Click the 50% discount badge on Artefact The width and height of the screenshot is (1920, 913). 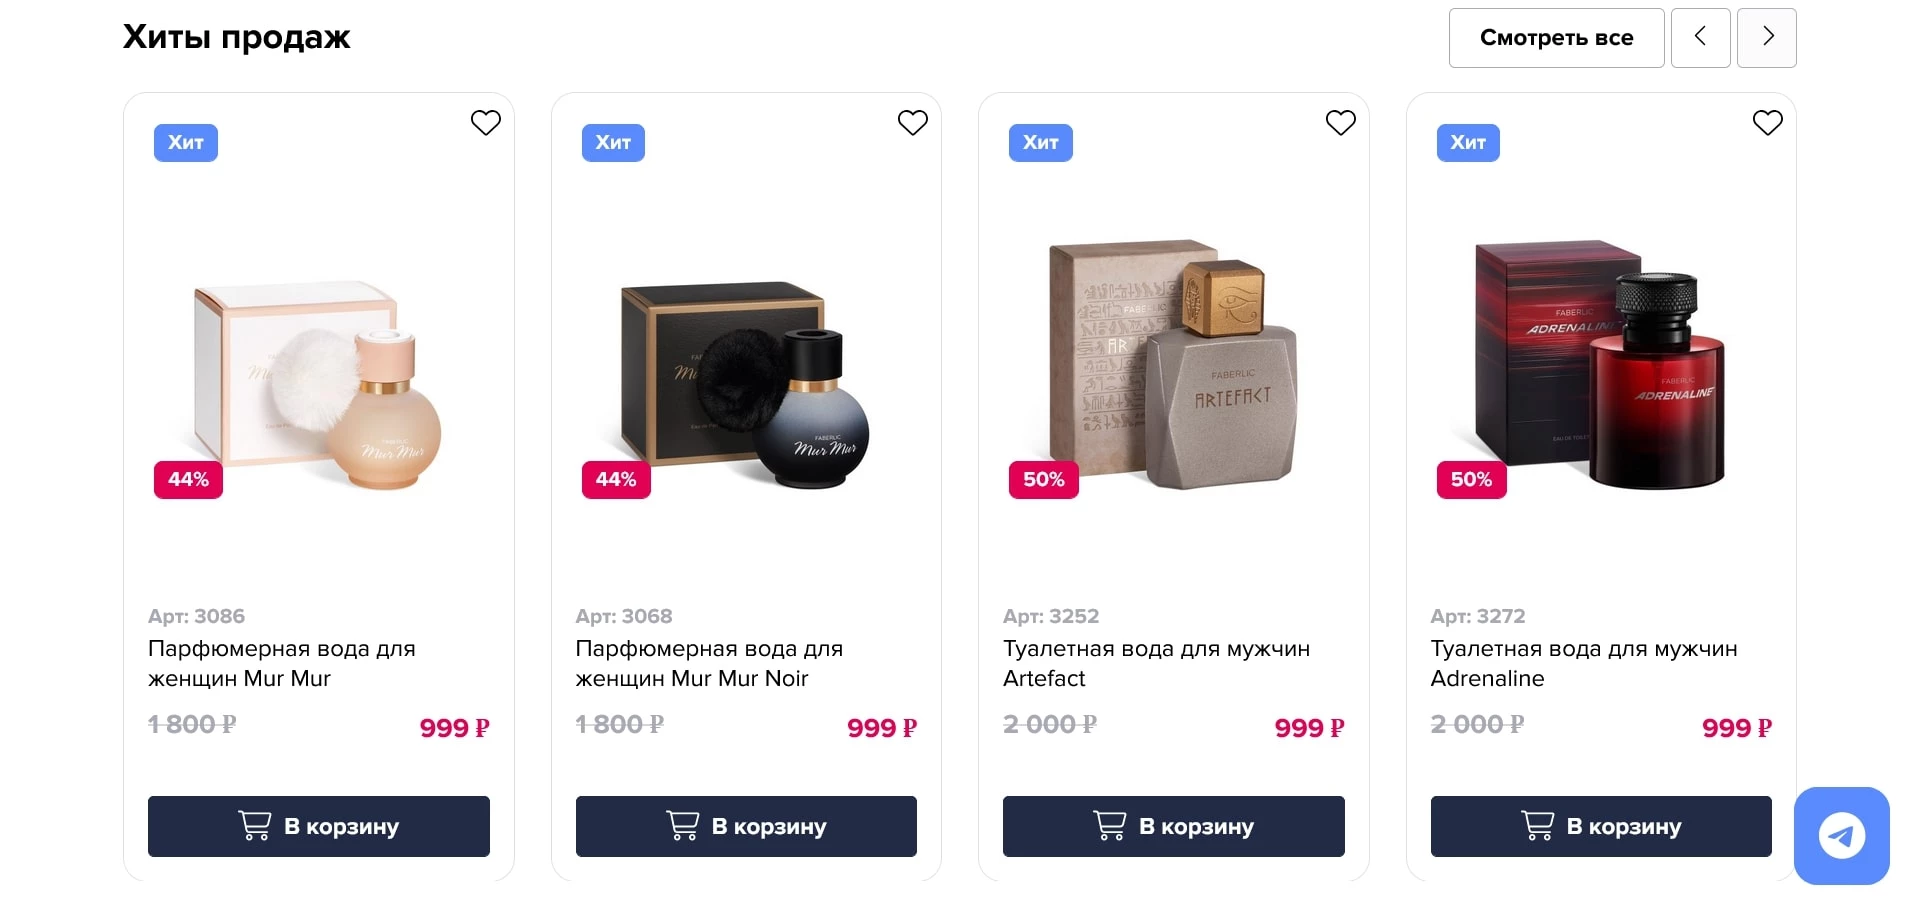[x=1043, y=479]
